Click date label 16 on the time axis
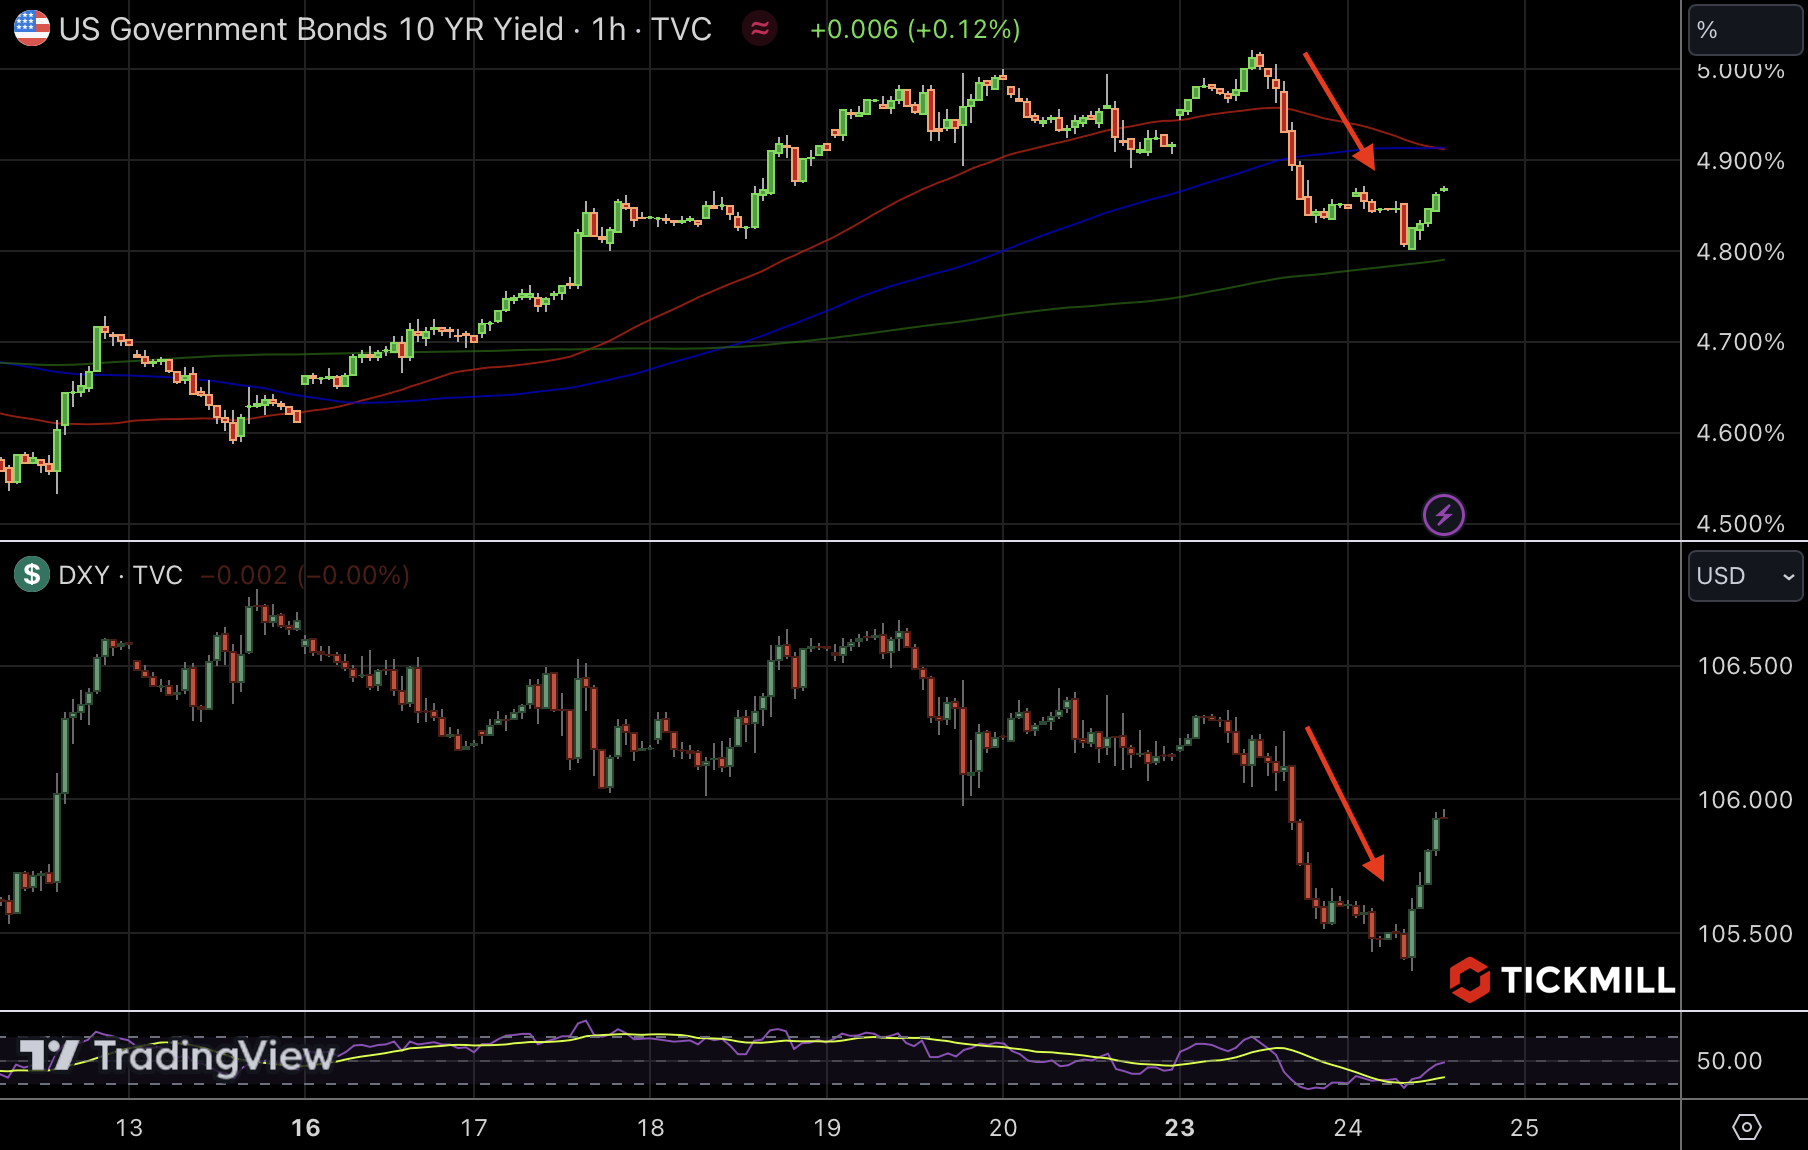 pos(305,1128)
